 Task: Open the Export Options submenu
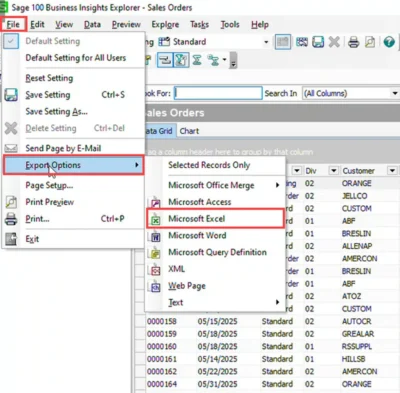74,165
